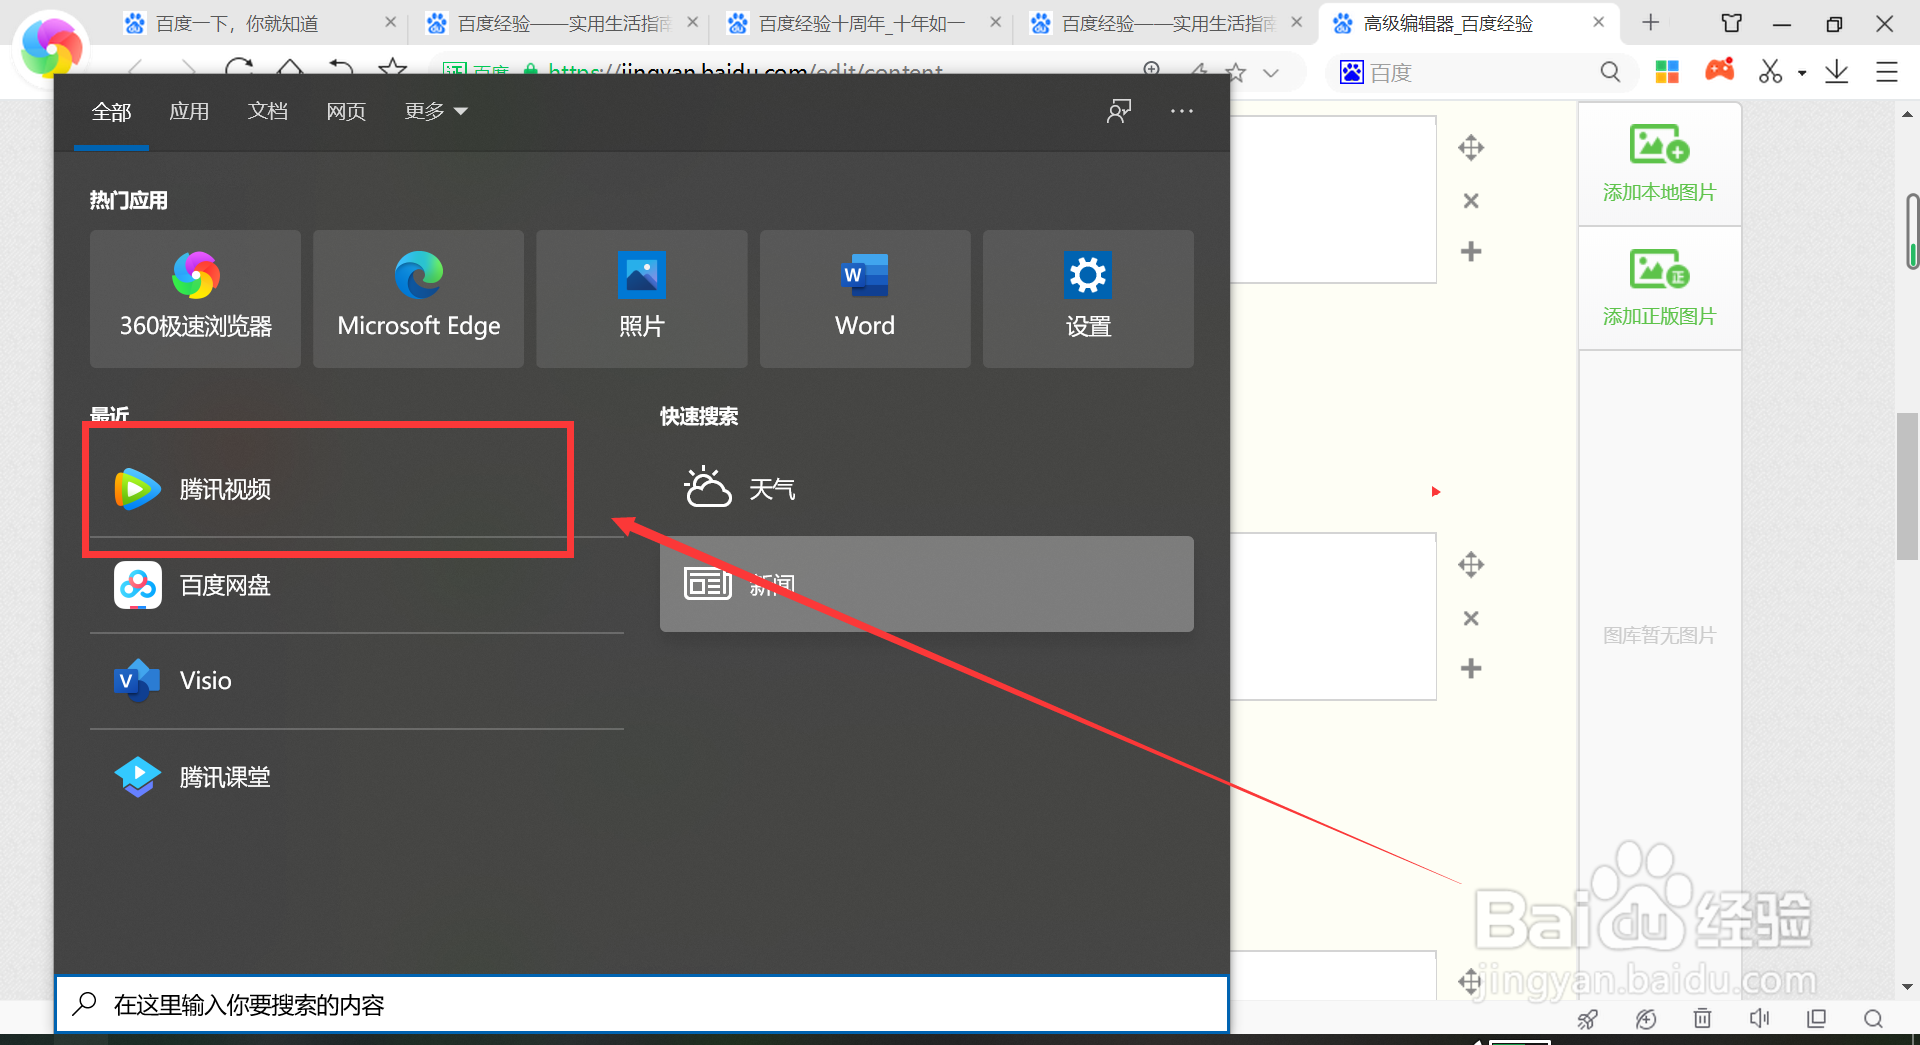Reload the page with refresh button
Screen dimensions: 1920x1045
tap(239, 68)
